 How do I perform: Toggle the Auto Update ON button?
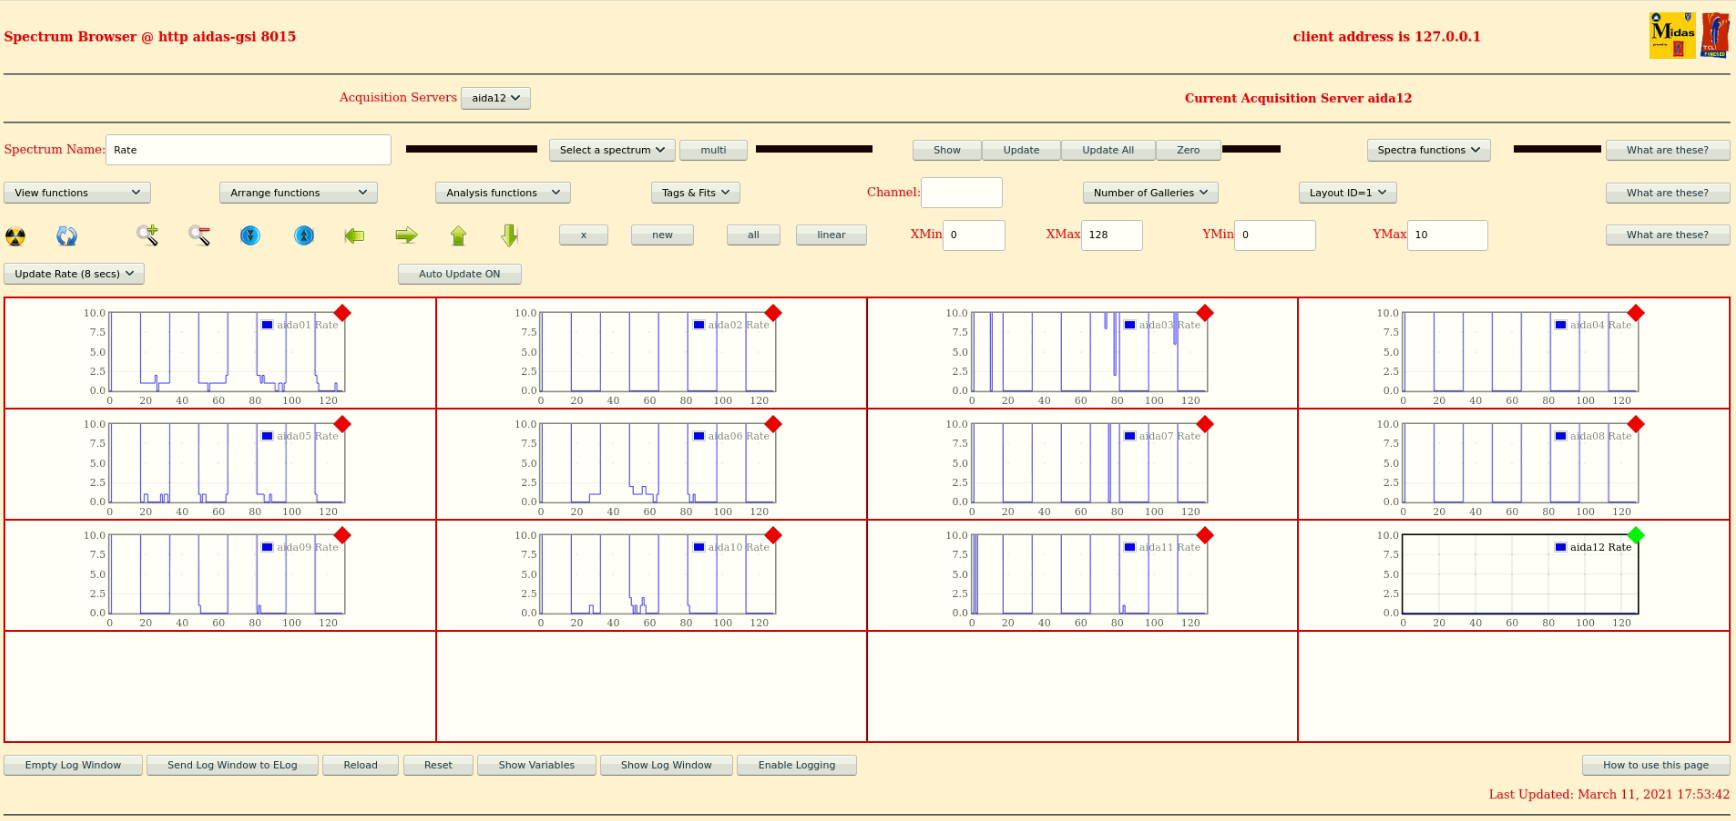point(459,274)
